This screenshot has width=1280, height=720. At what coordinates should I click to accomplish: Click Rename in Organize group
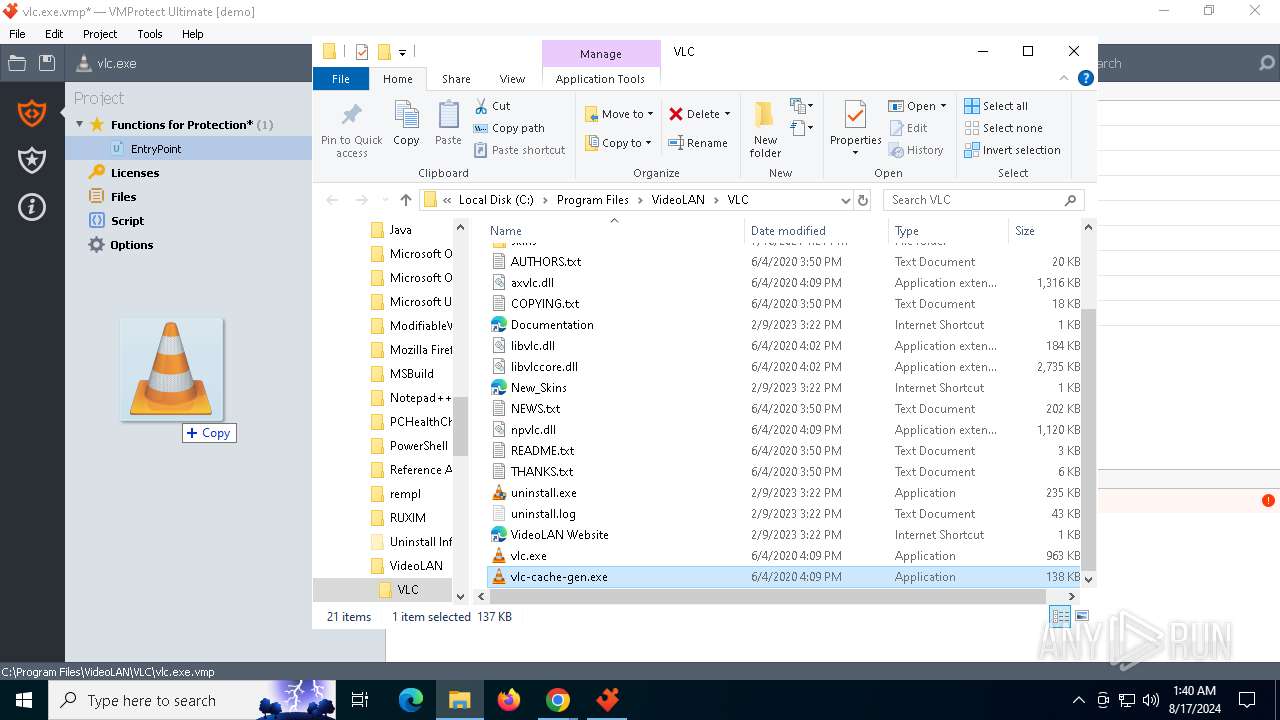698,143
